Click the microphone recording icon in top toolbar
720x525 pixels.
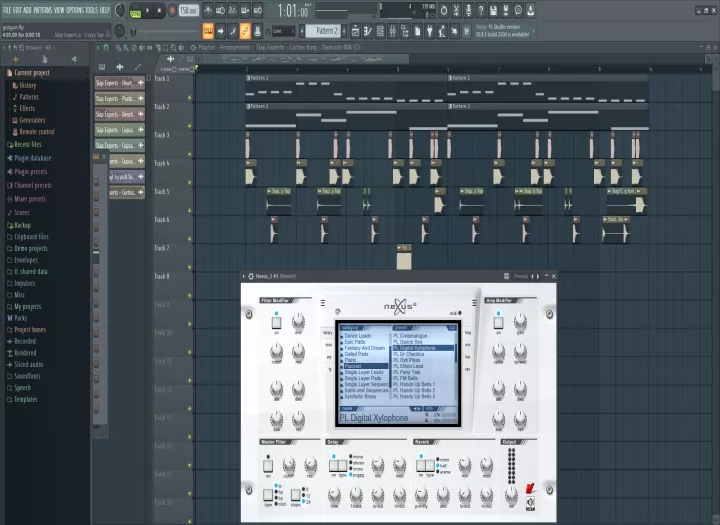468,10
